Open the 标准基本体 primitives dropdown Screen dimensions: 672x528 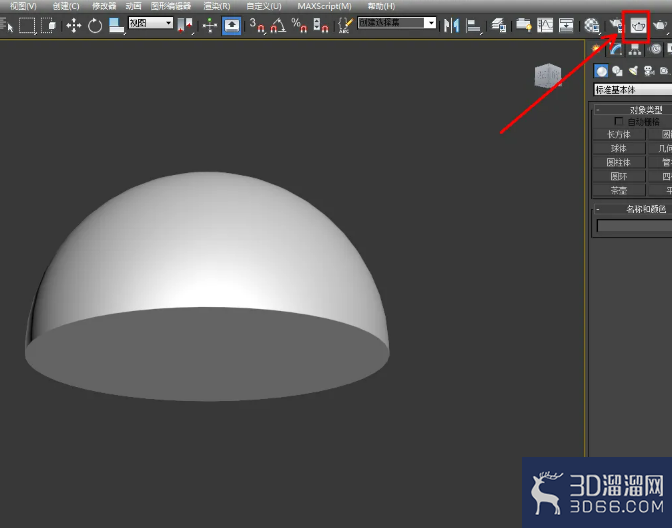click(633, 90)
